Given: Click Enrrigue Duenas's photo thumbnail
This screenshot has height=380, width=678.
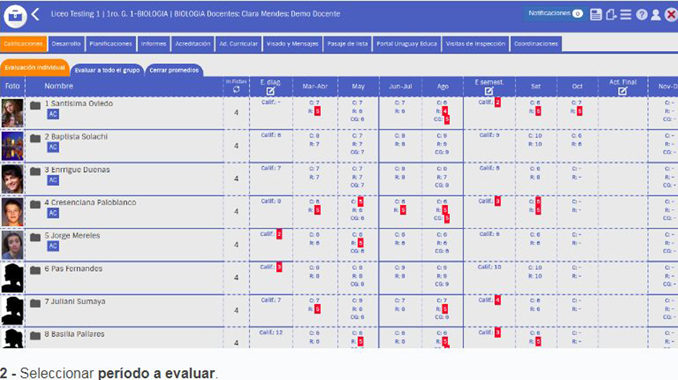Looking at the screenshot, I should point(12,179).
